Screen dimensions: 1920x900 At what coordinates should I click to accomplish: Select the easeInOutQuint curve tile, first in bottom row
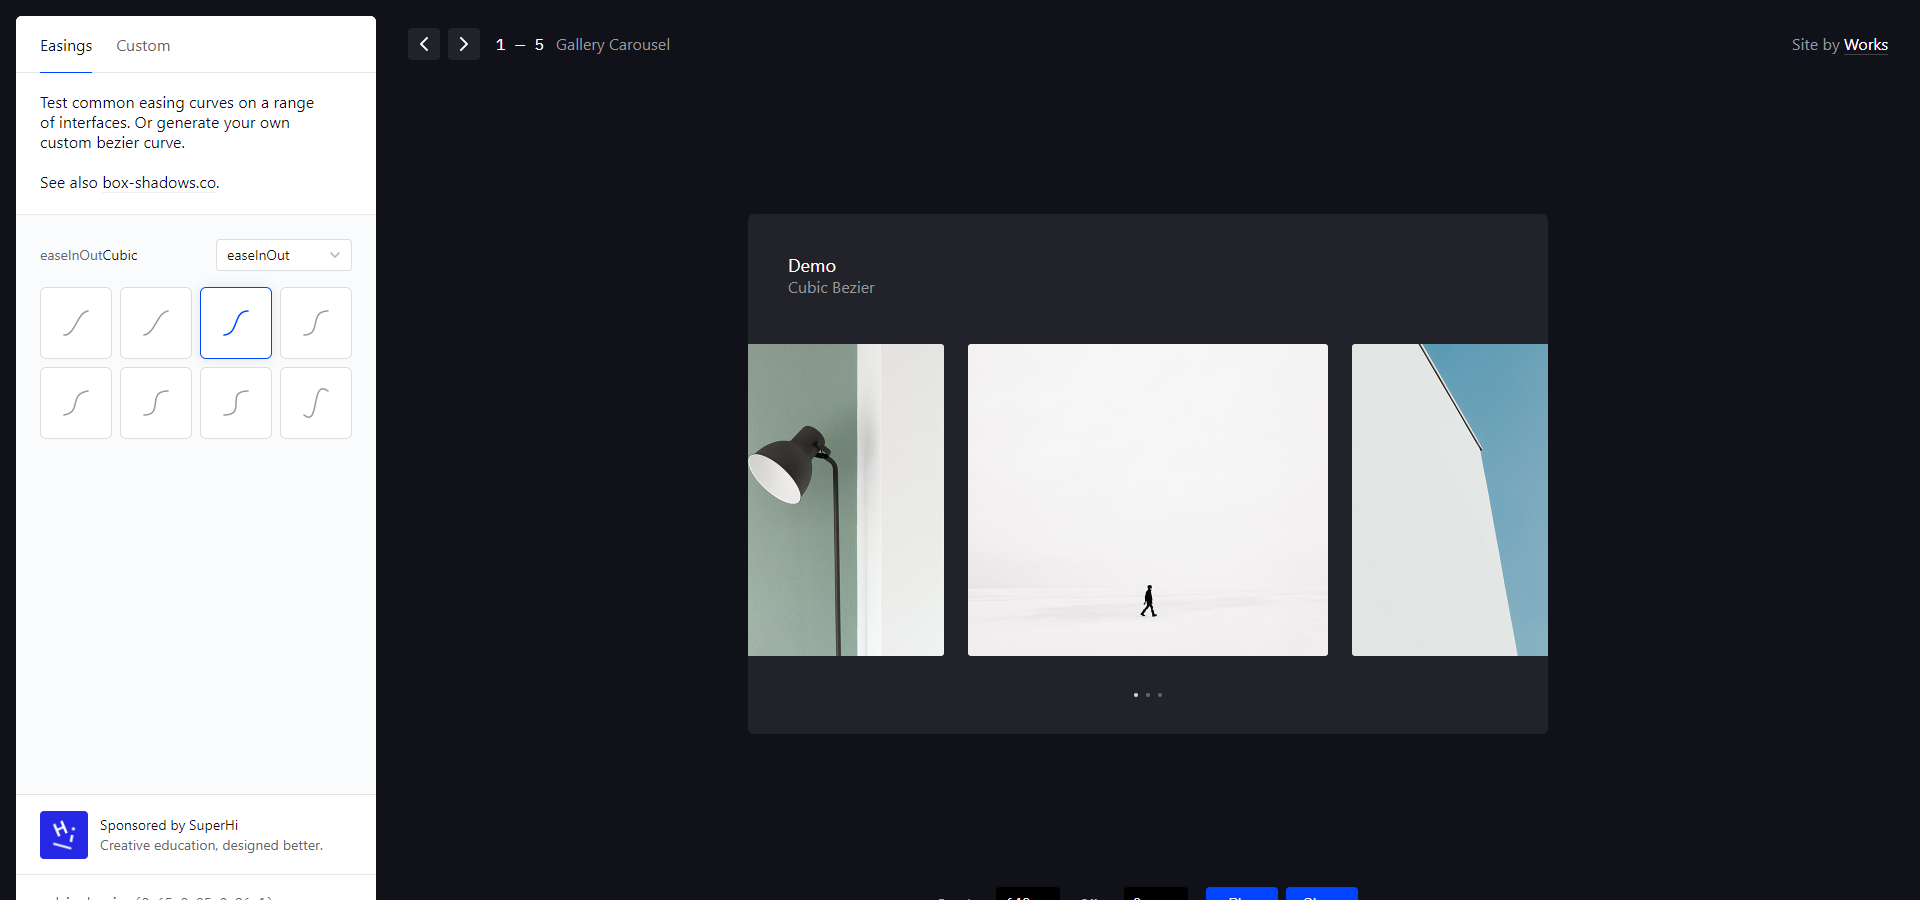[76, 403]
